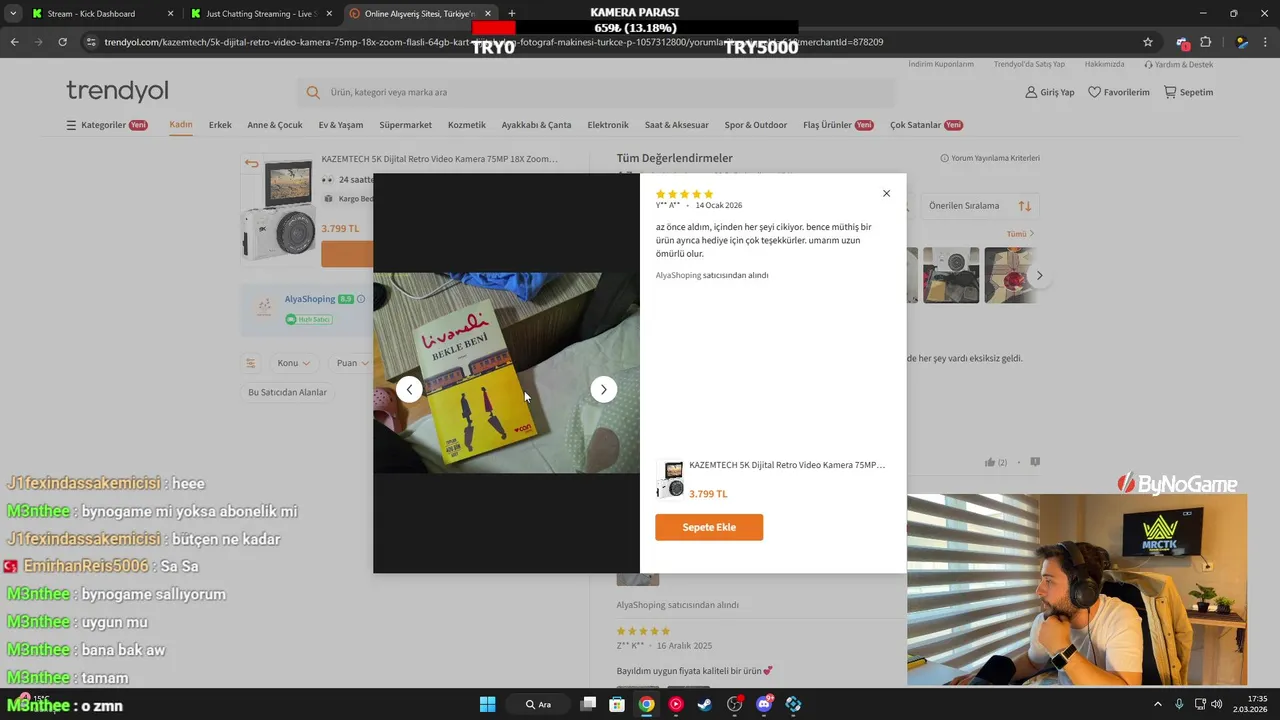Open the KAZEMTECH product link in popup
1280x720 pixels.
tap(787, 465)
